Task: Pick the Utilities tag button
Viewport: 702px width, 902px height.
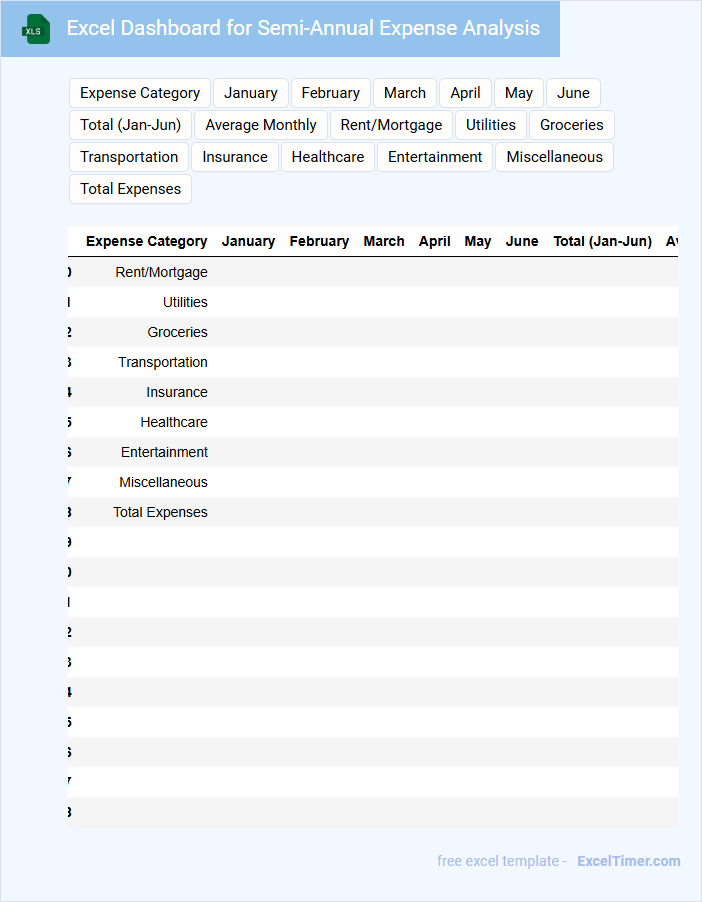Action: (491, 125)
